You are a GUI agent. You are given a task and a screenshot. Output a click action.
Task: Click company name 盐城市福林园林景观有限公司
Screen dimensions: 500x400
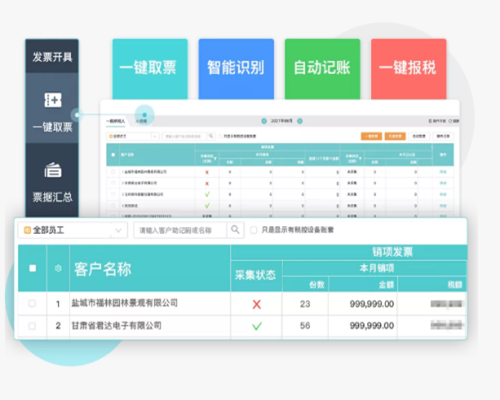click(125, 303)
